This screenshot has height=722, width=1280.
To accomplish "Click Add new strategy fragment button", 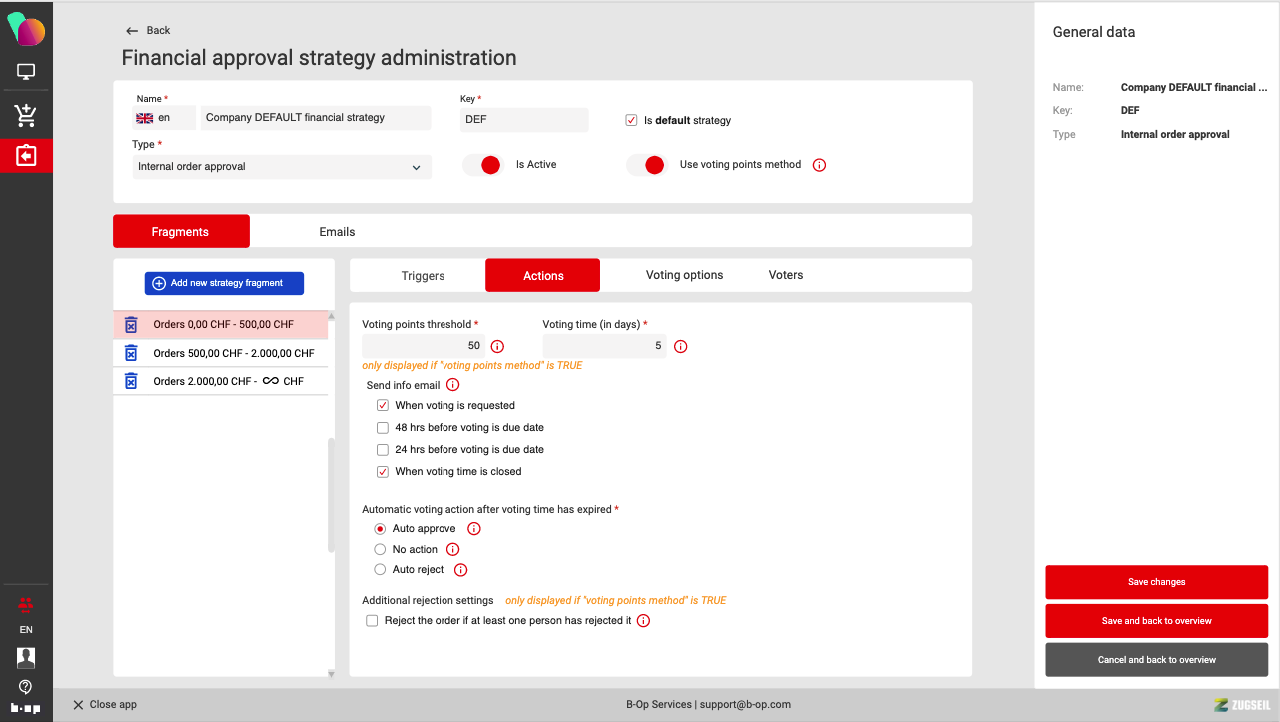I will (224, 283).
